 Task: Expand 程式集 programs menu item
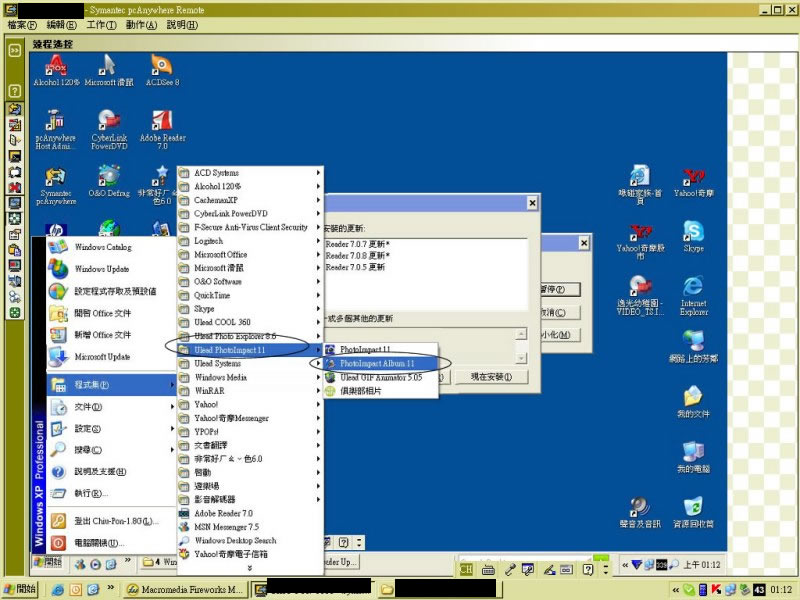(111, 385)
